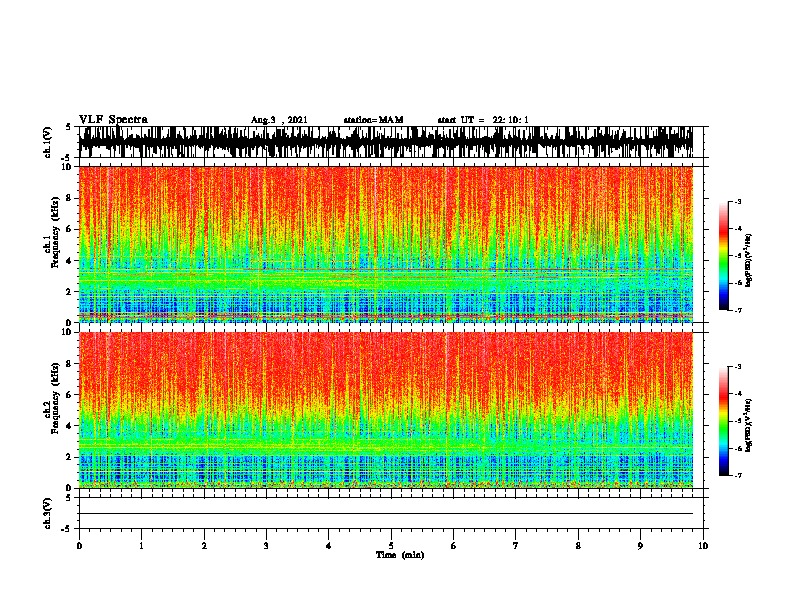This screenshot has height=612, width=792.
Task: Click time axis tick label "6"
Action: pos(454,546)
